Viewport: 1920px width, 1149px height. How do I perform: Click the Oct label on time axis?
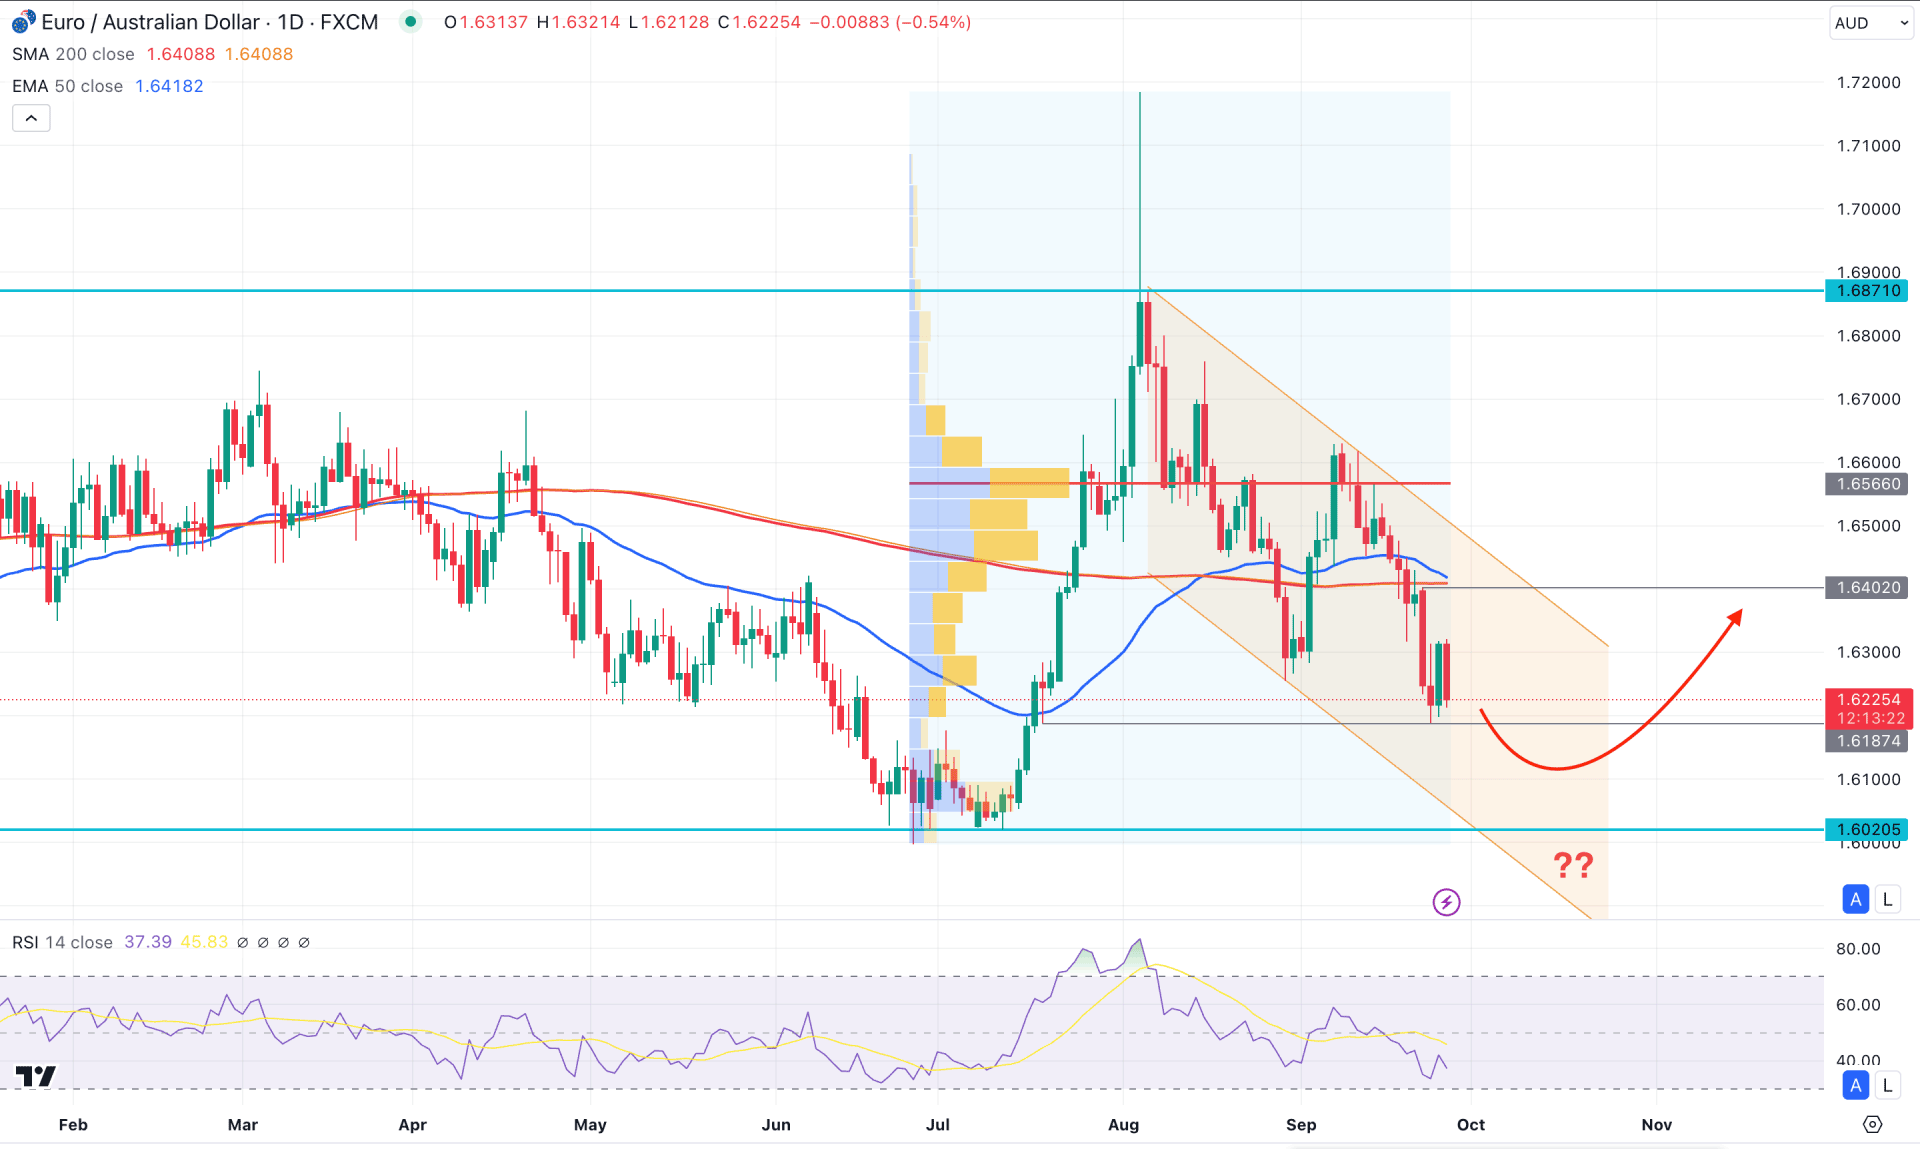pyautogui.click(x=1471, y=1124)
